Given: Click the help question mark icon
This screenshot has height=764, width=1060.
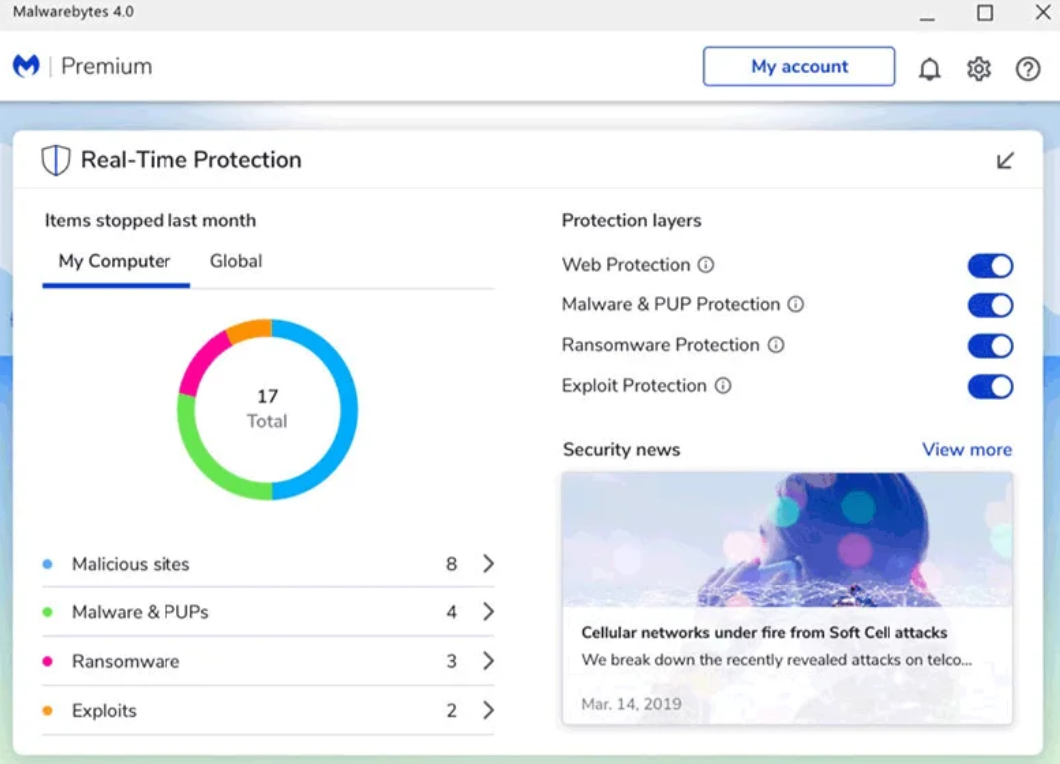Looking at the screenshot, I should point(1028,69).
